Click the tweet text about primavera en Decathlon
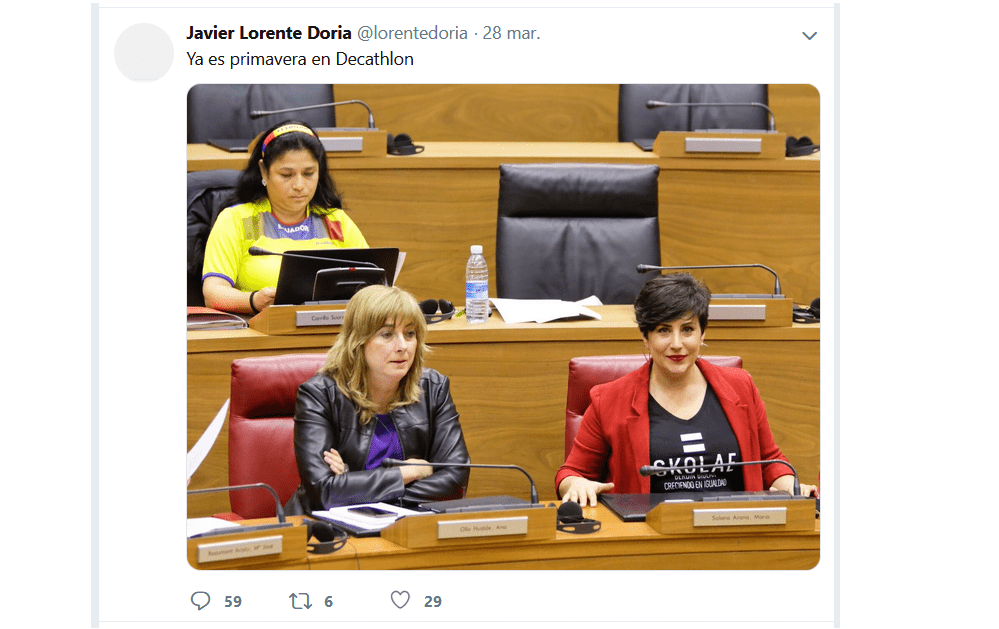 pos(299,59)
